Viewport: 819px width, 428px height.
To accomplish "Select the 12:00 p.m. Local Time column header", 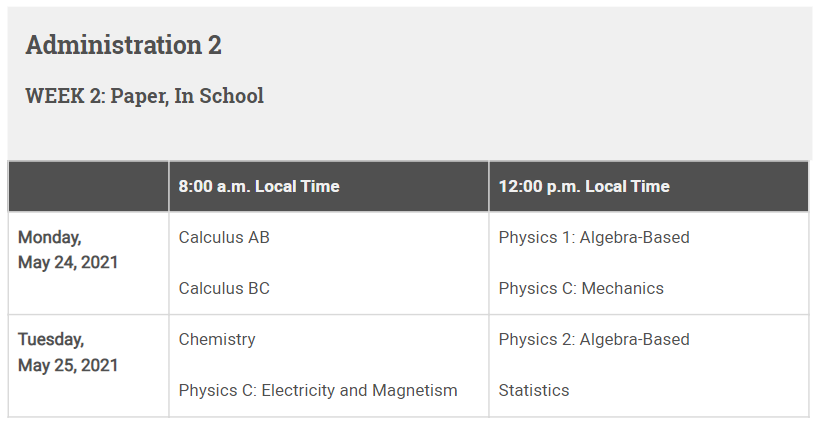I will coord(584,186).
